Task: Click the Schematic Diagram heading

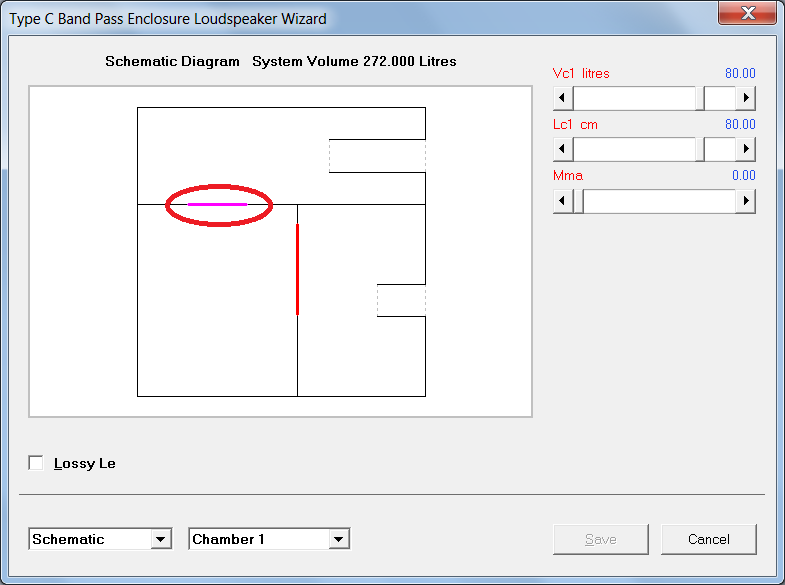Action: point(172,62)
